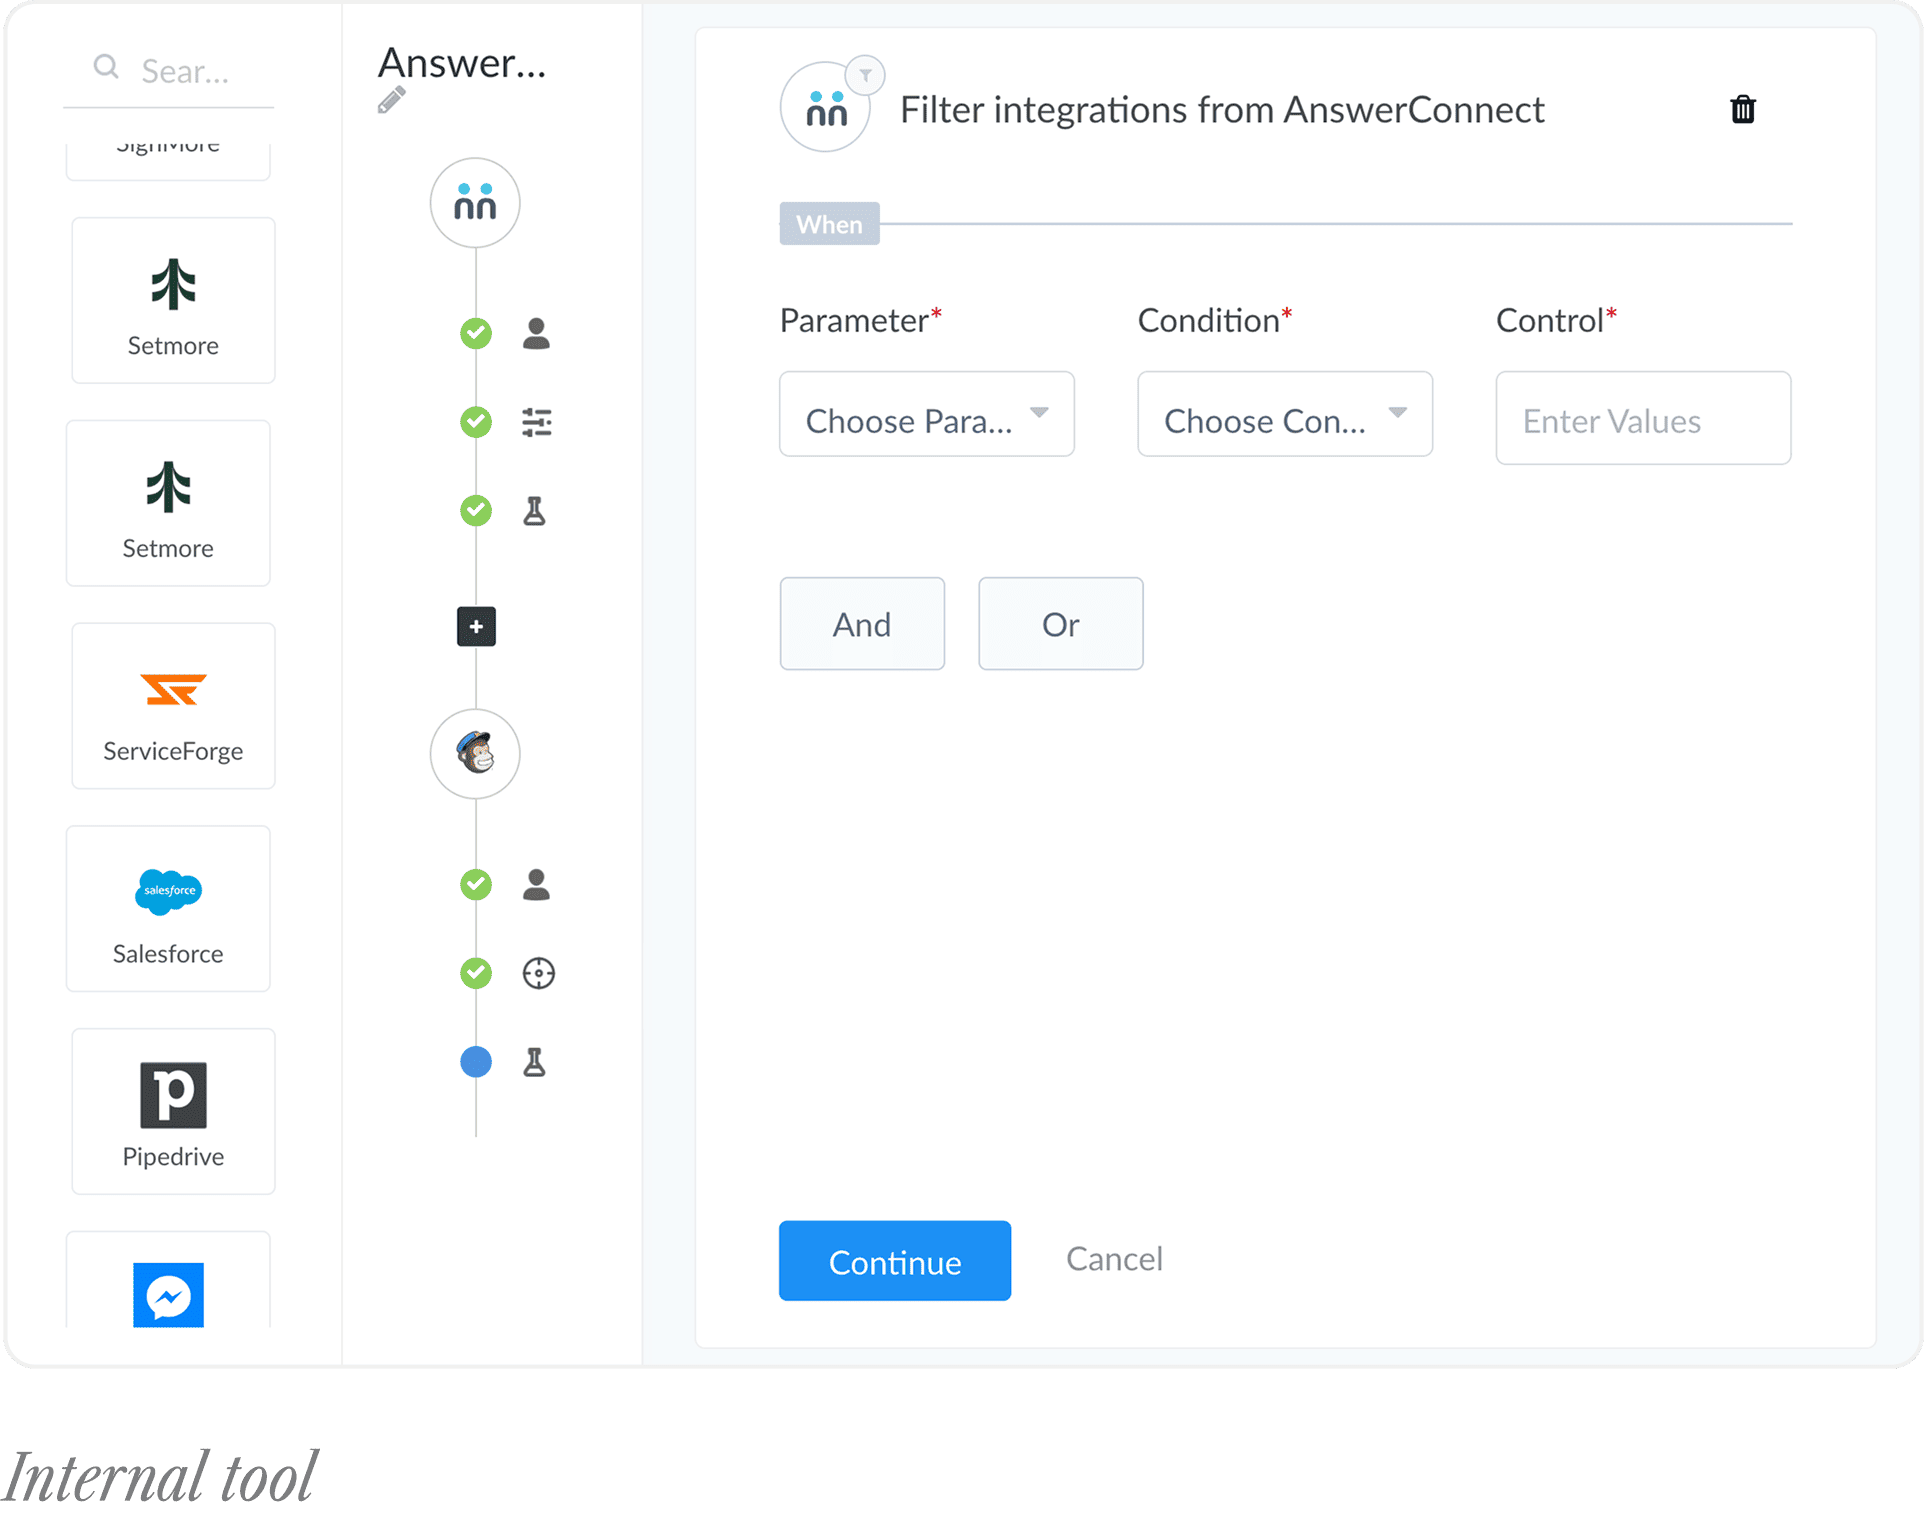Click green check beside first user icon
The image size is (1924, 1517).
click(476, 333)
